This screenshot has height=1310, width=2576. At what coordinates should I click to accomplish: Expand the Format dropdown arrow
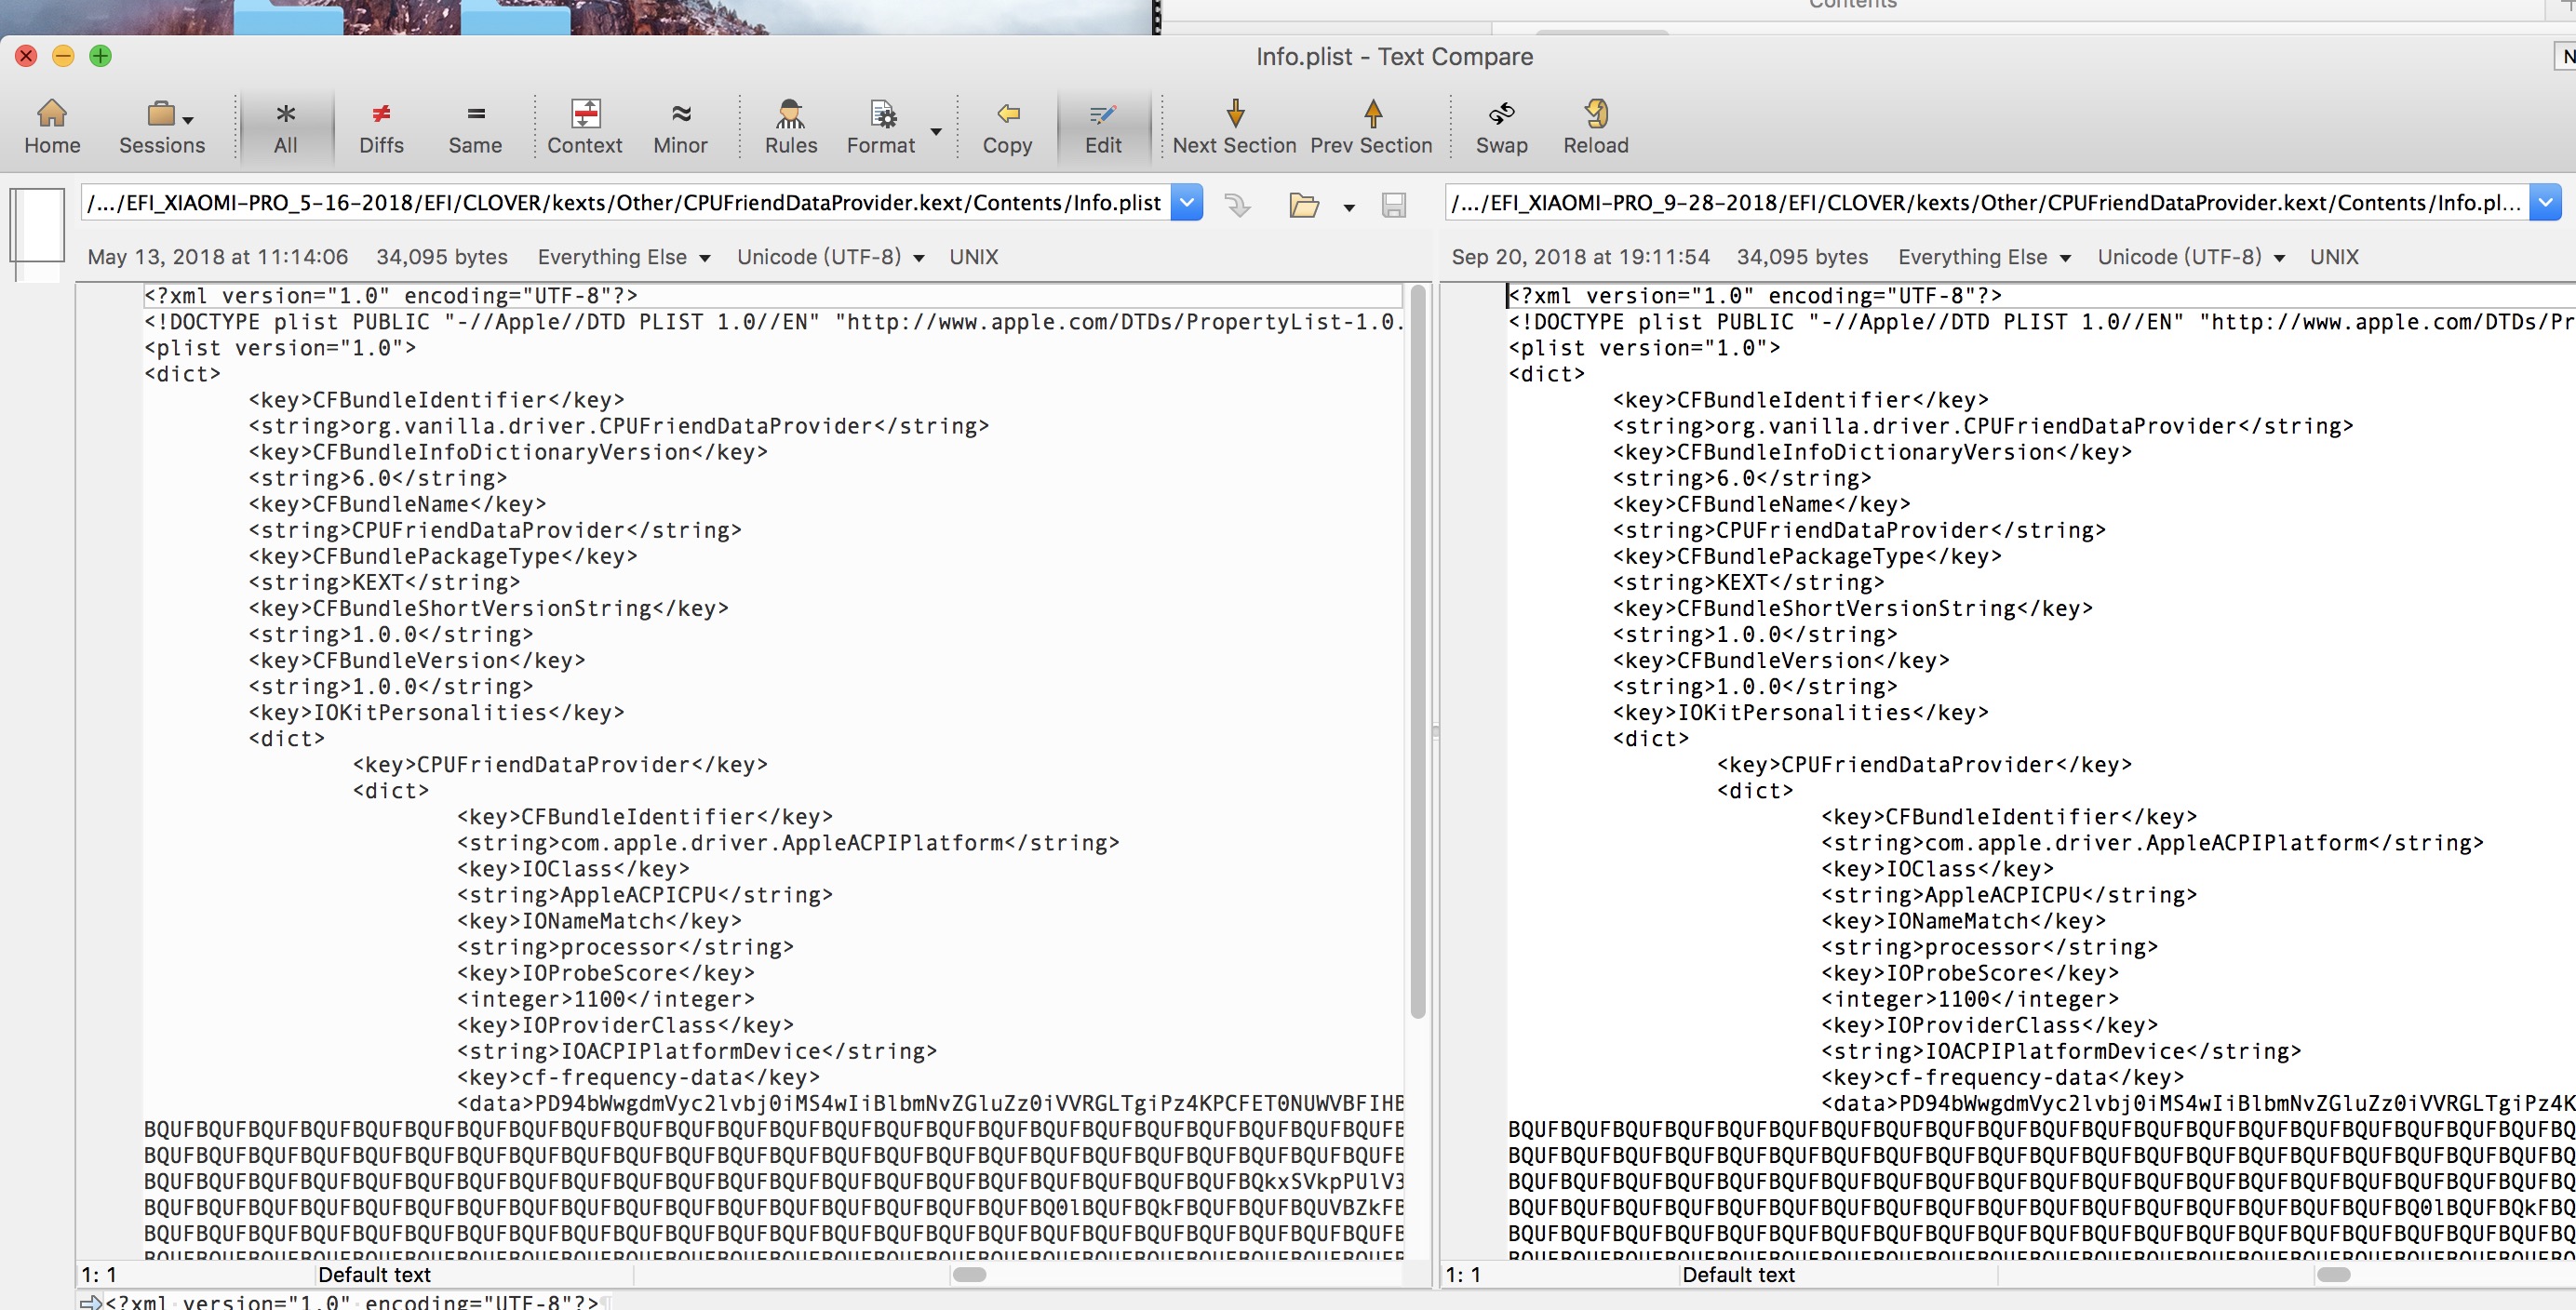tap(936, 131)
